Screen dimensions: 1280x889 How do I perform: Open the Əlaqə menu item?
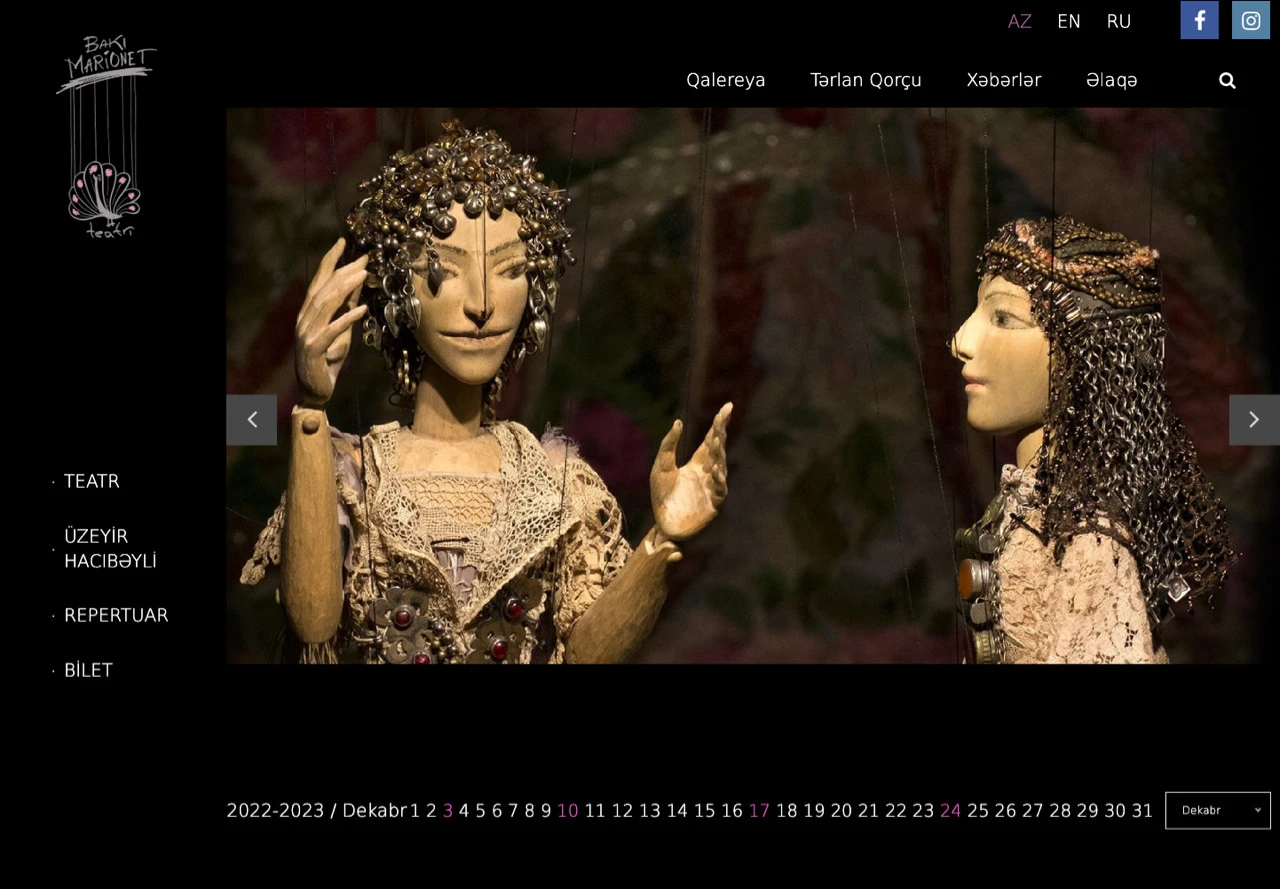(1112, 80)
